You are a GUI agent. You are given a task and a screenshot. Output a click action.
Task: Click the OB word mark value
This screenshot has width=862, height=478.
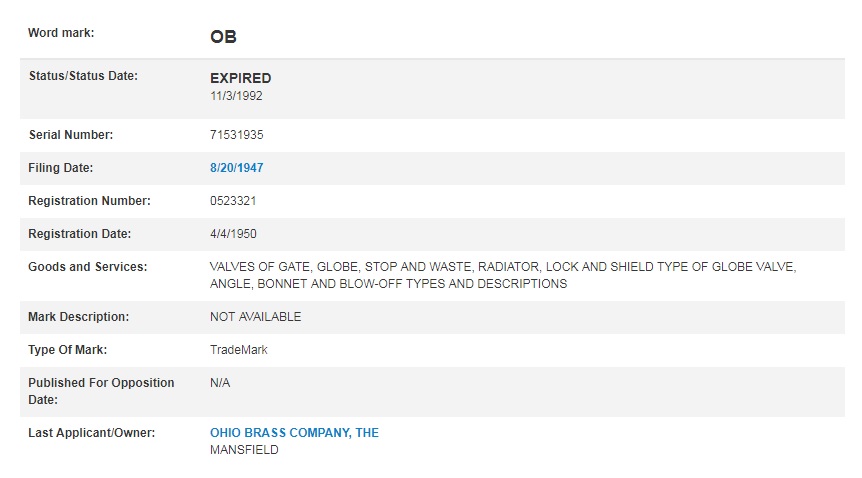point(223,37)
